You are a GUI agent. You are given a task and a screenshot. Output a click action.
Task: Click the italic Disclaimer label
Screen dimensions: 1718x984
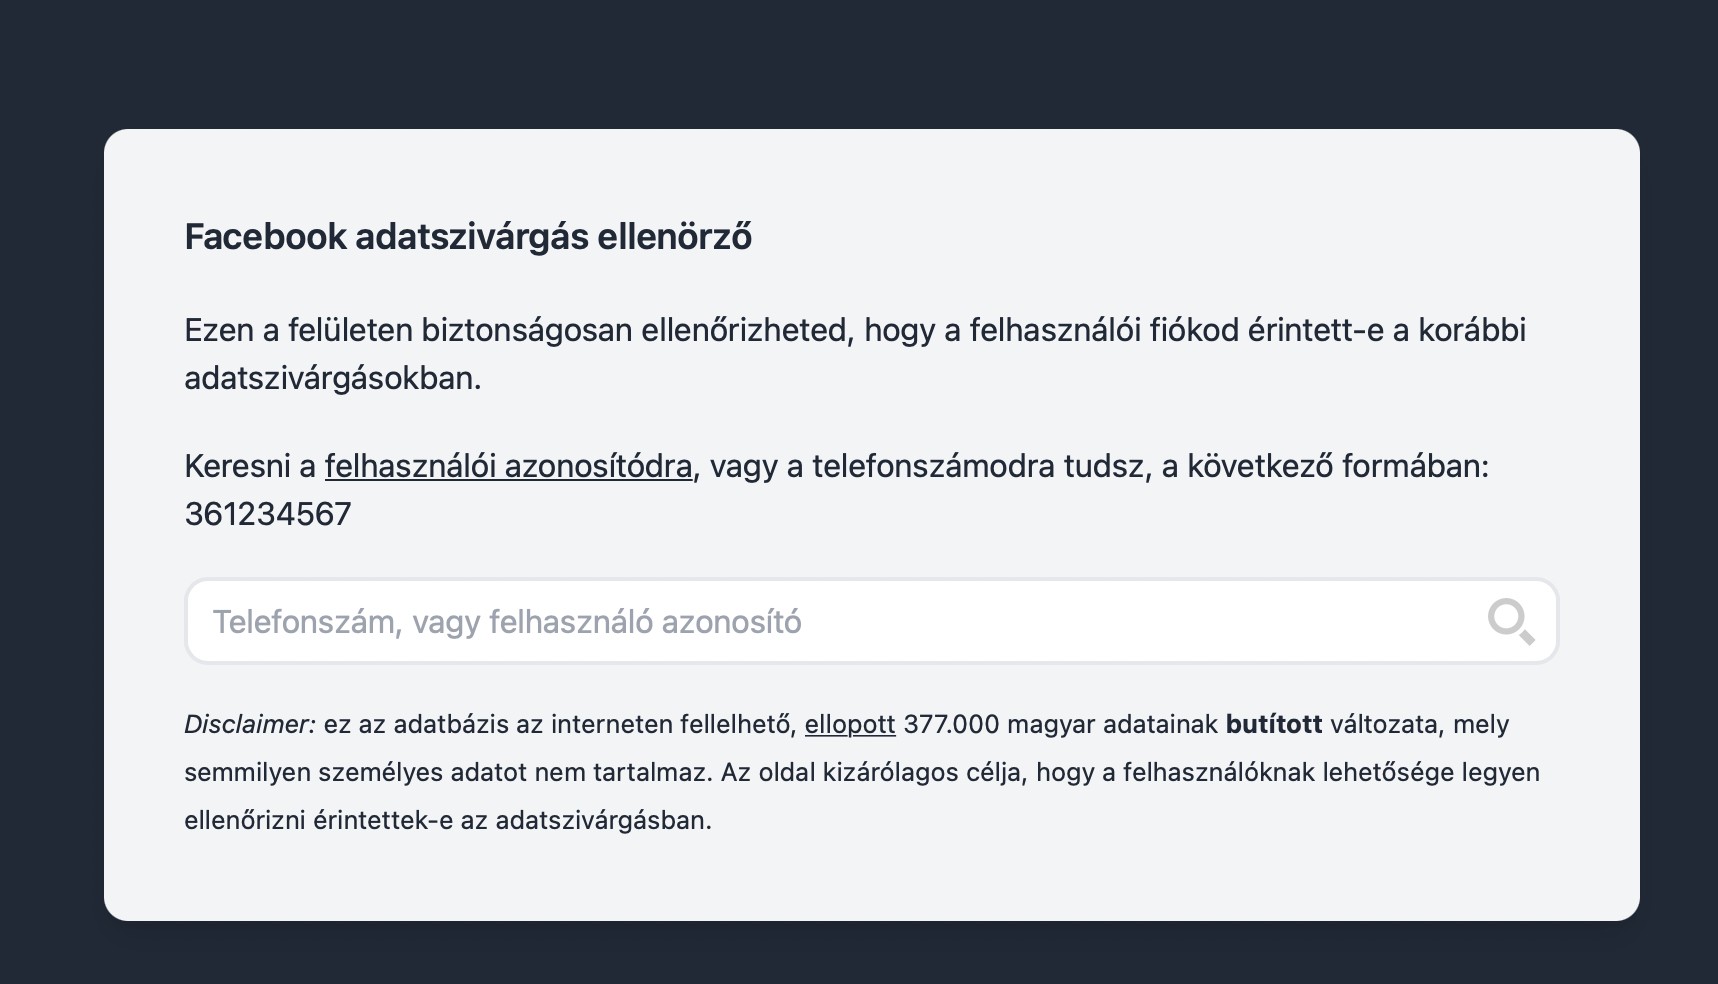[x=249, y=724]
